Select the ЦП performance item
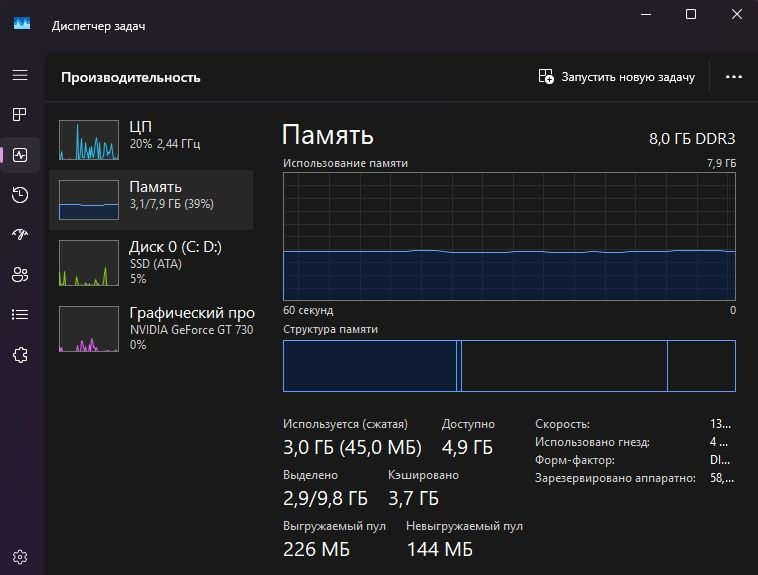 151,140
